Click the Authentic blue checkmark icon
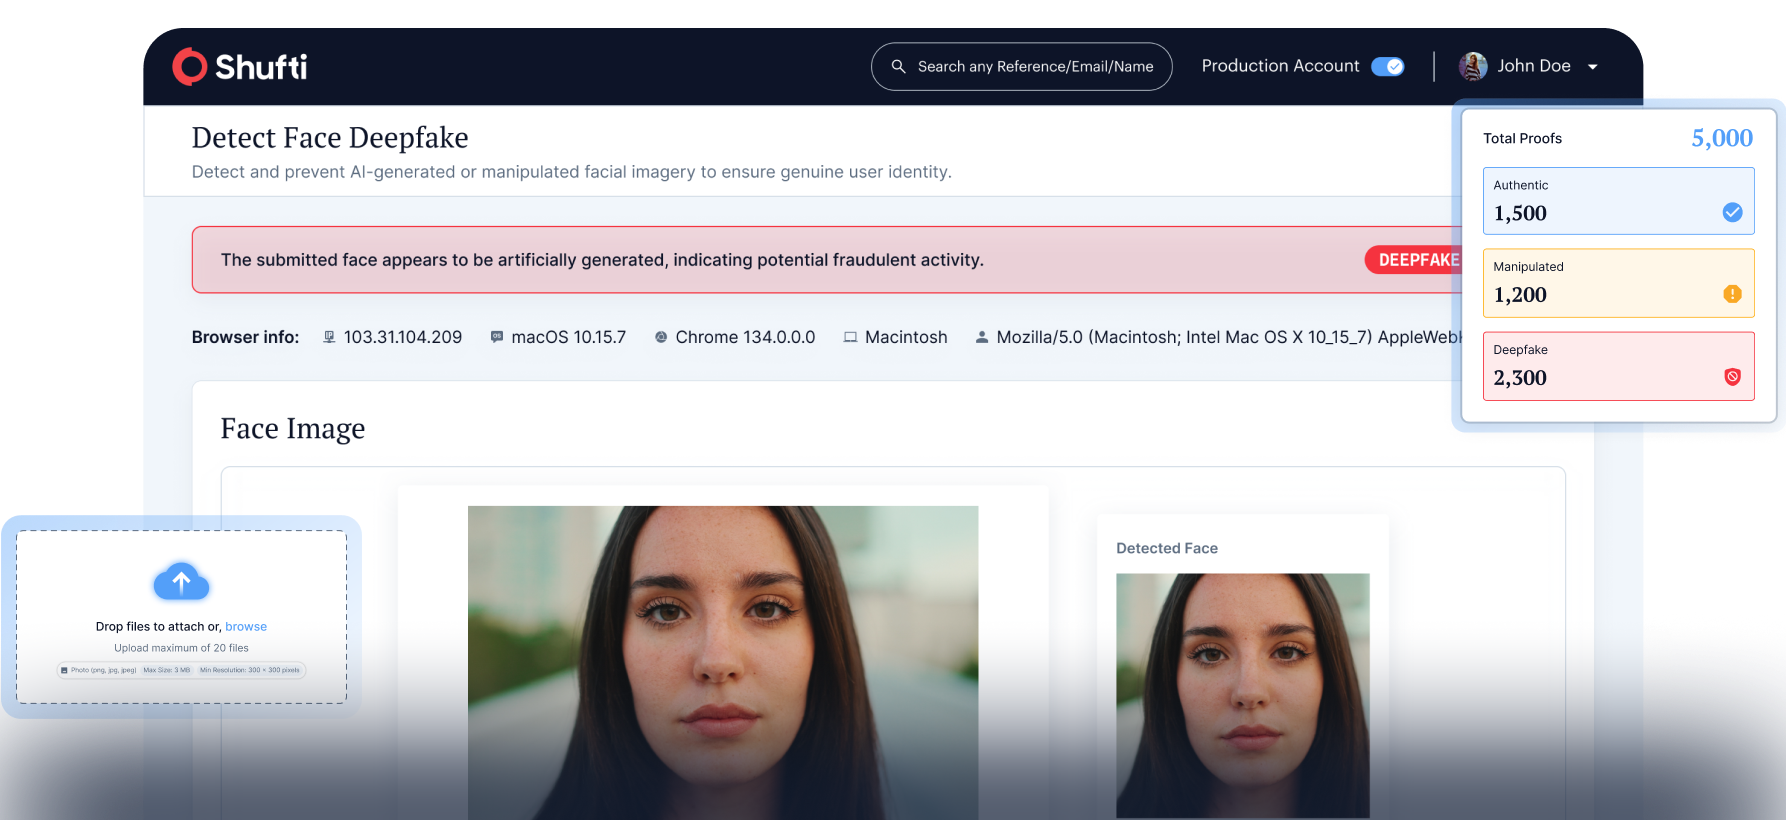1786x820 pixels. (1732, 212)
